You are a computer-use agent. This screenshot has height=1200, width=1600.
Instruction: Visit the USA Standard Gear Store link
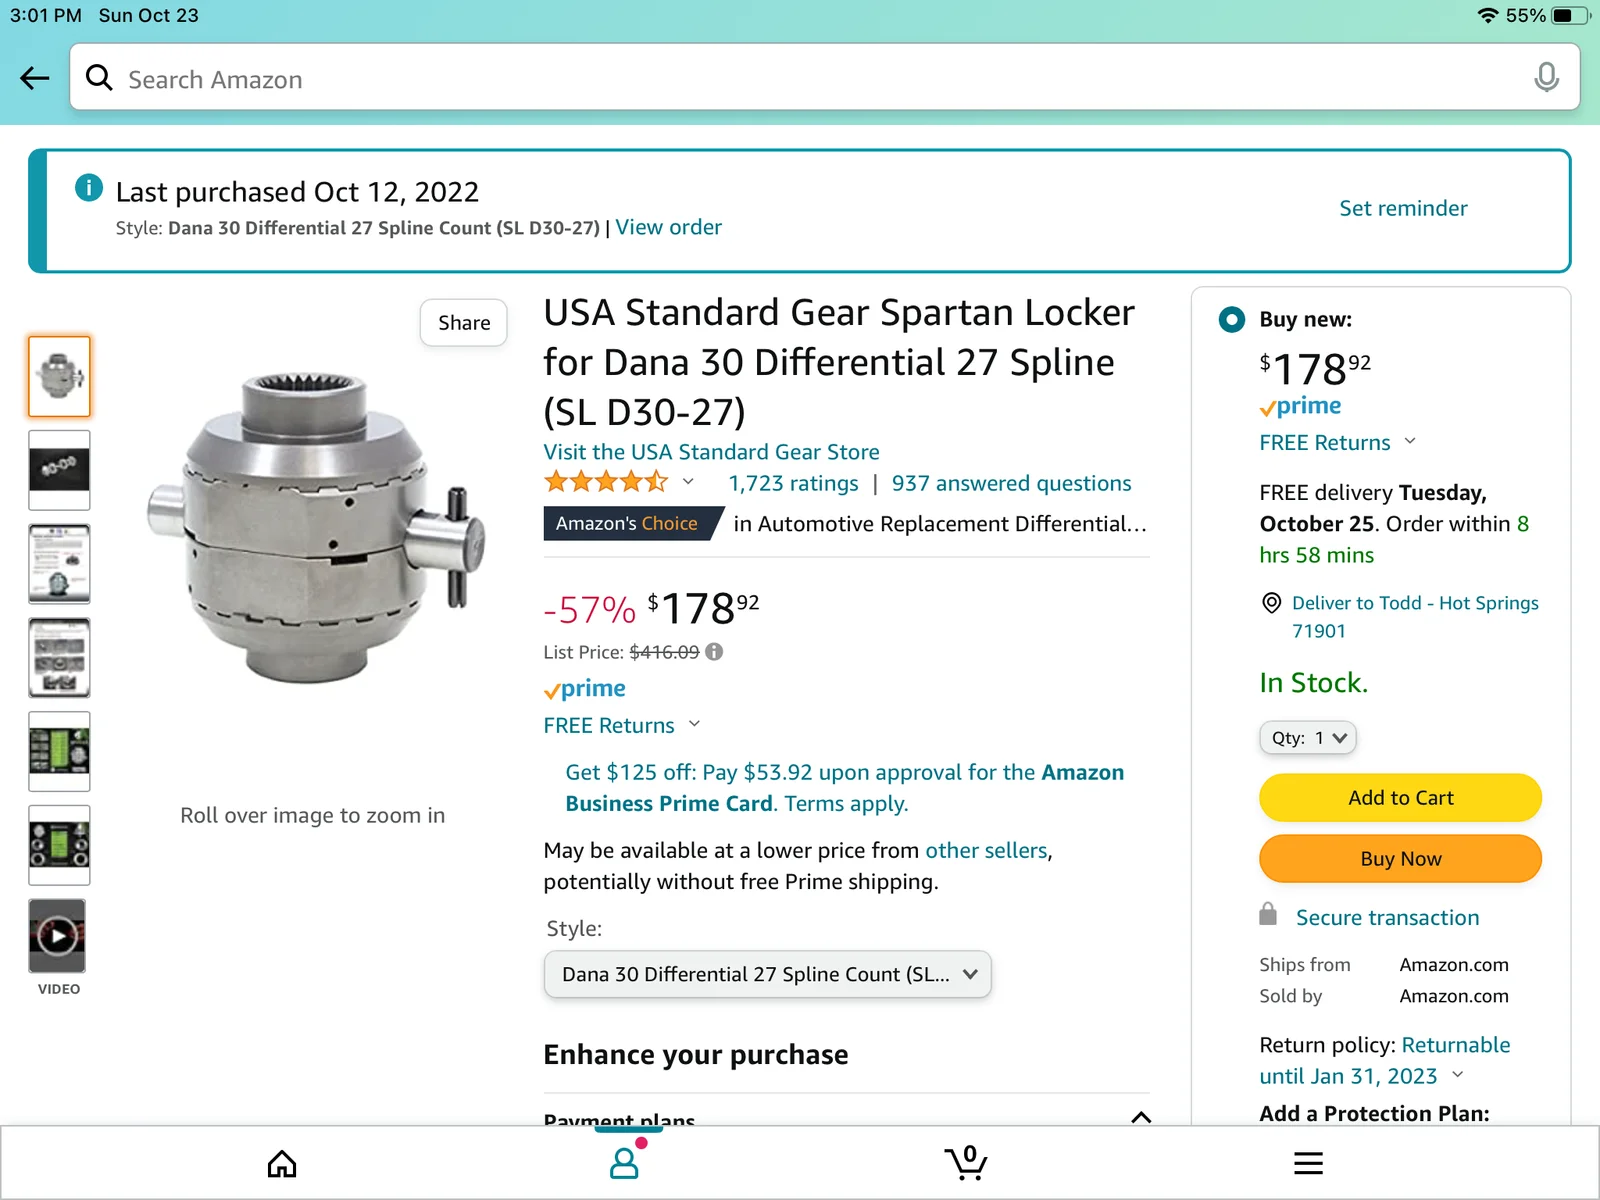tap(711, 452)
